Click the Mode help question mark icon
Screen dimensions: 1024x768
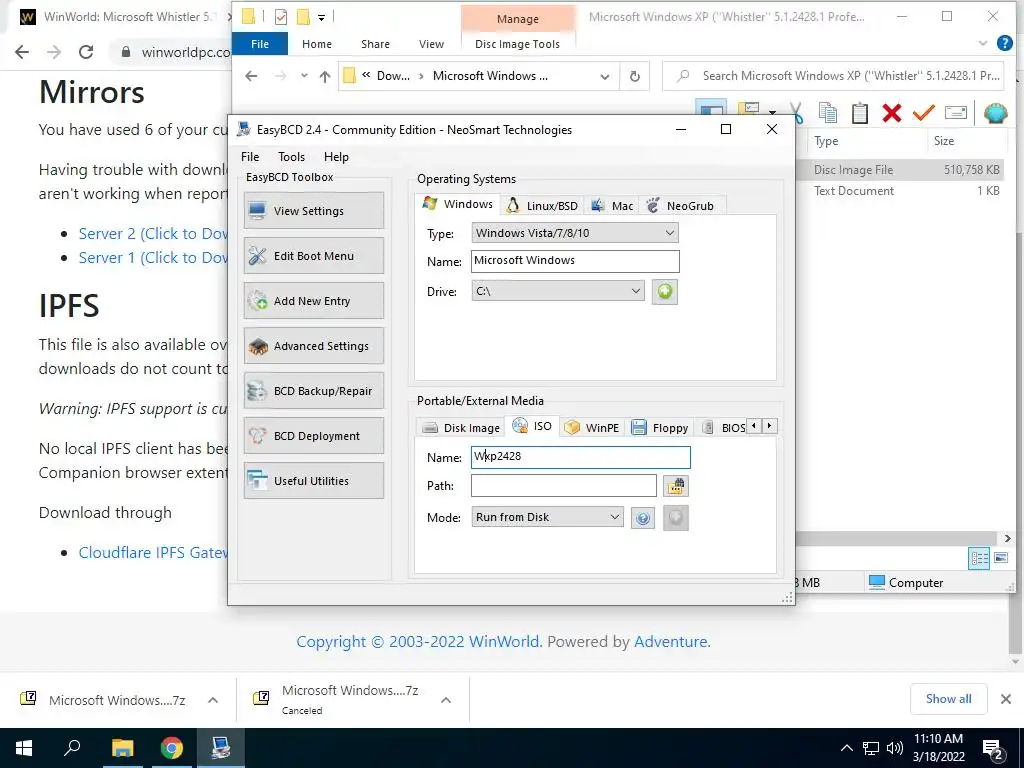(643, 518)
